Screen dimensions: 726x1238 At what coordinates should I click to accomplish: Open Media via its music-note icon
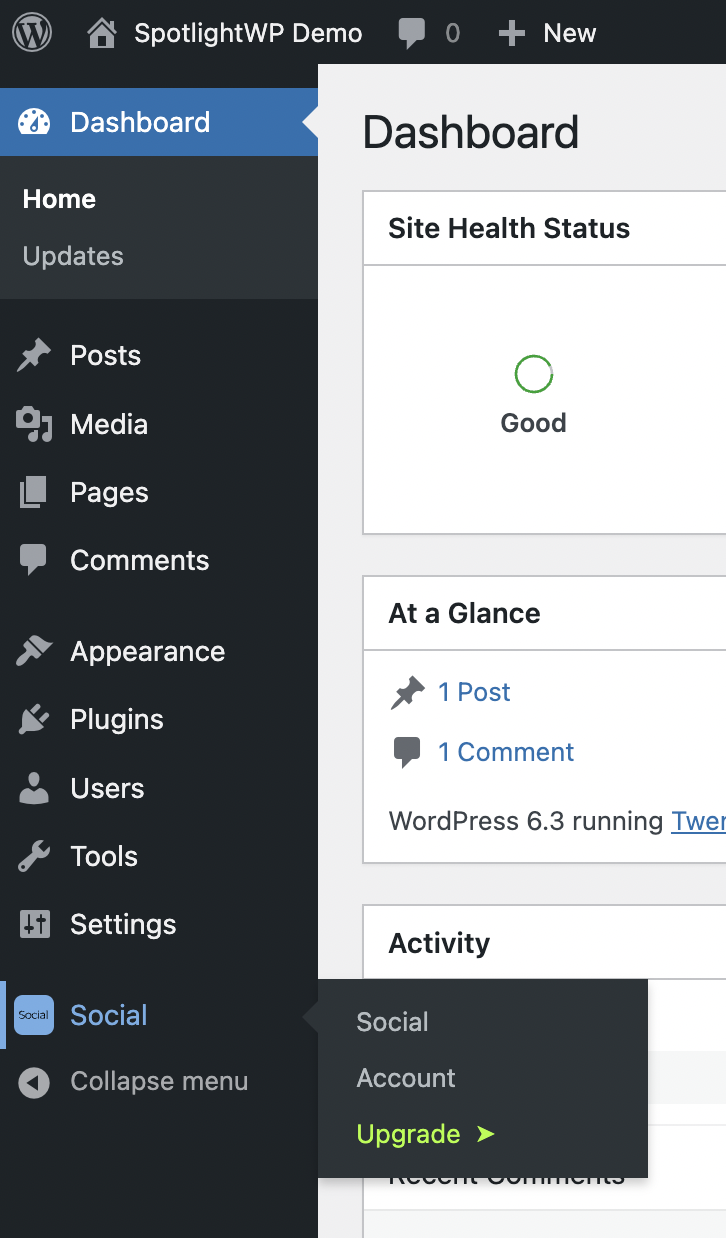click(34, 424)
